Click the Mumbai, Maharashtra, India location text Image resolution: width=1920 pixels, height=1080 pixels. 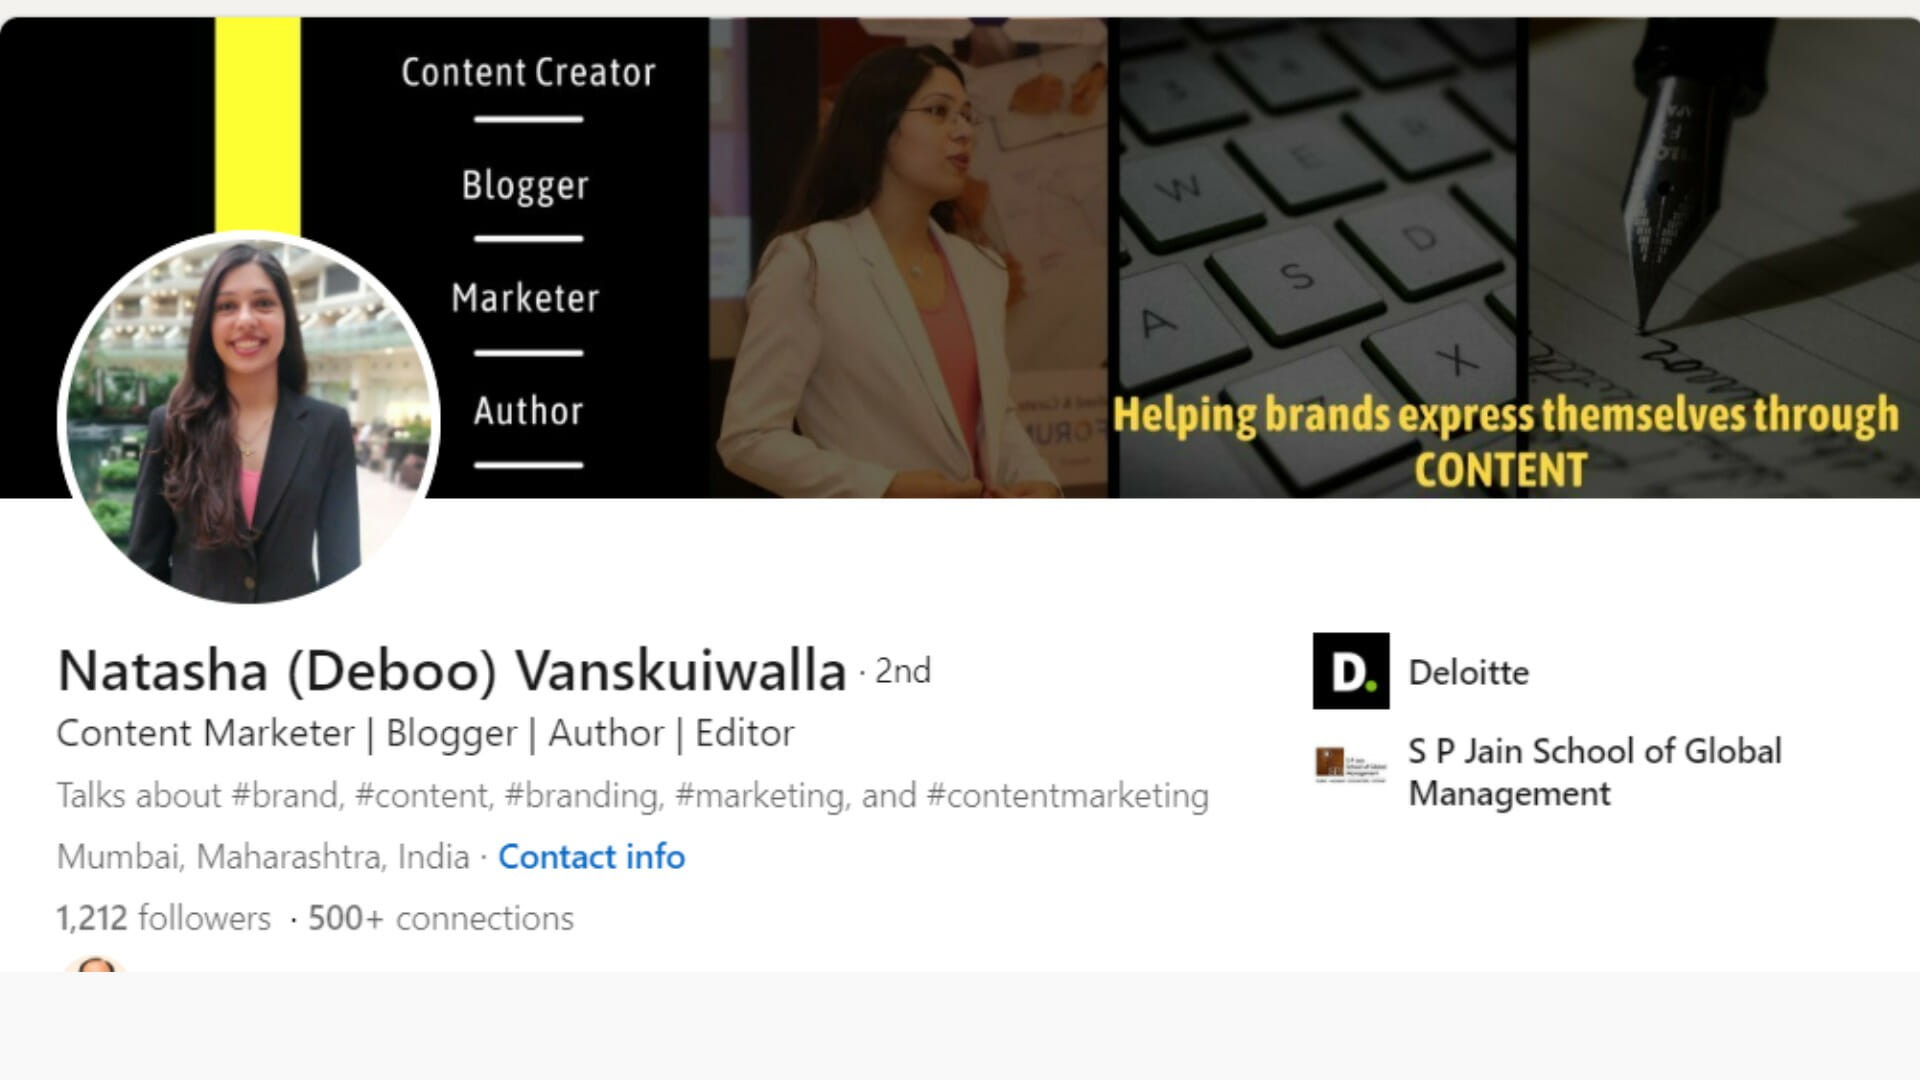pyautogui.click(x=263, y=857)
